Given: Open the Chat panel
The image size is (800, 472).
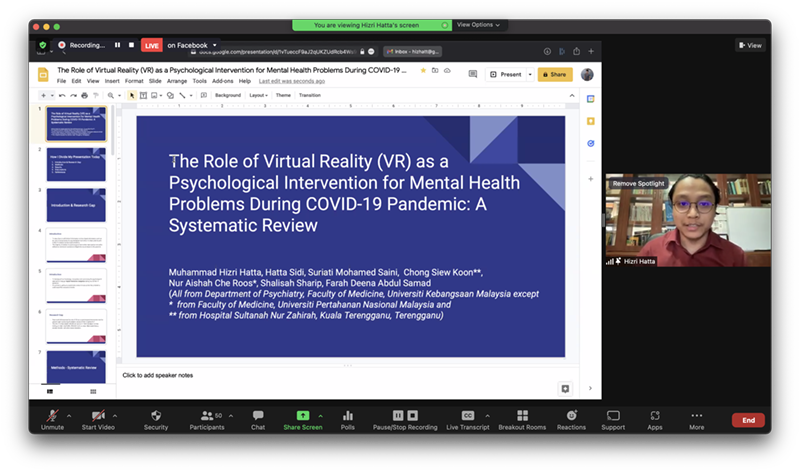Looking at the screenshot, I should [x=258, y=415].
